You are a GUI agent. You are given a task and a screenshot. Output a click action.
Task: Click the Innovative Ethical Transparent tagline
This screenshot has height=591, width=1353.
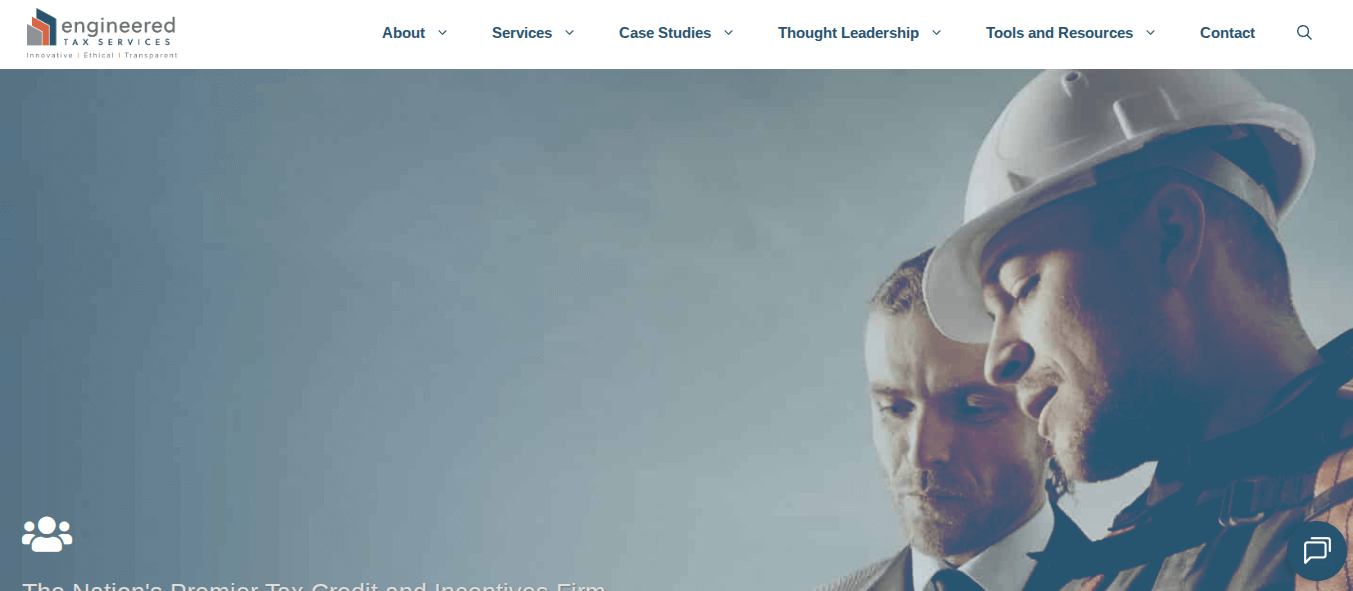(x=102, y=55)
